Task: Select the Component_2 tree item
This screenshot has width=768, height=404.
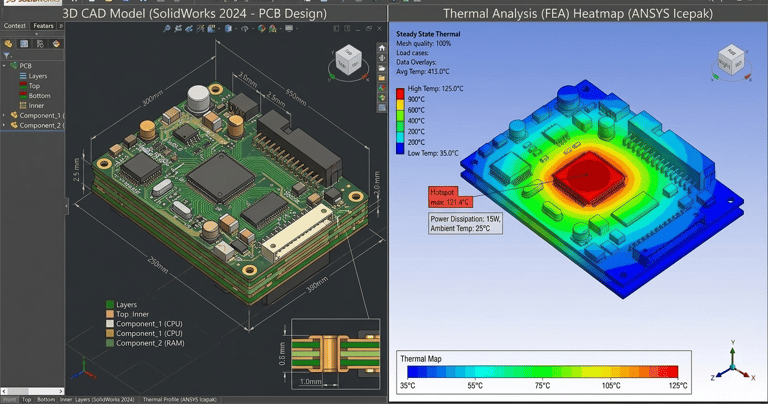Action: 37,125
